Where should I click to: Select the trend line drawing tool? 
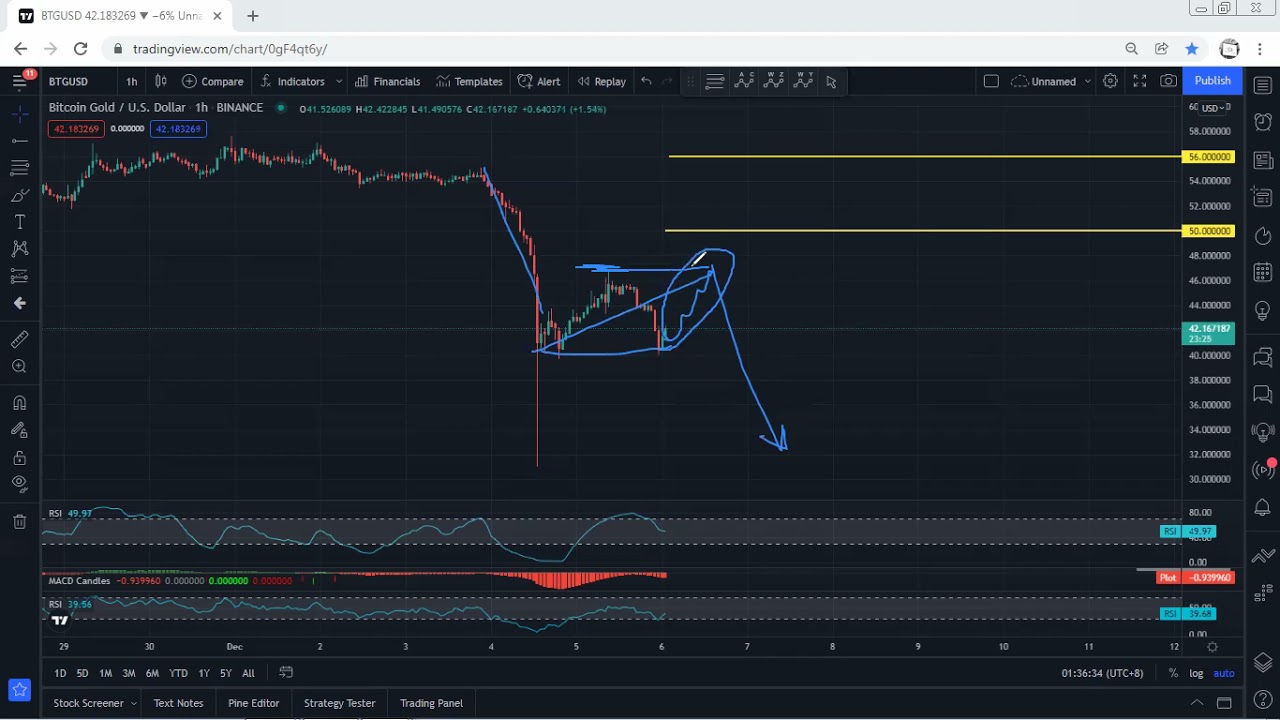19,141
